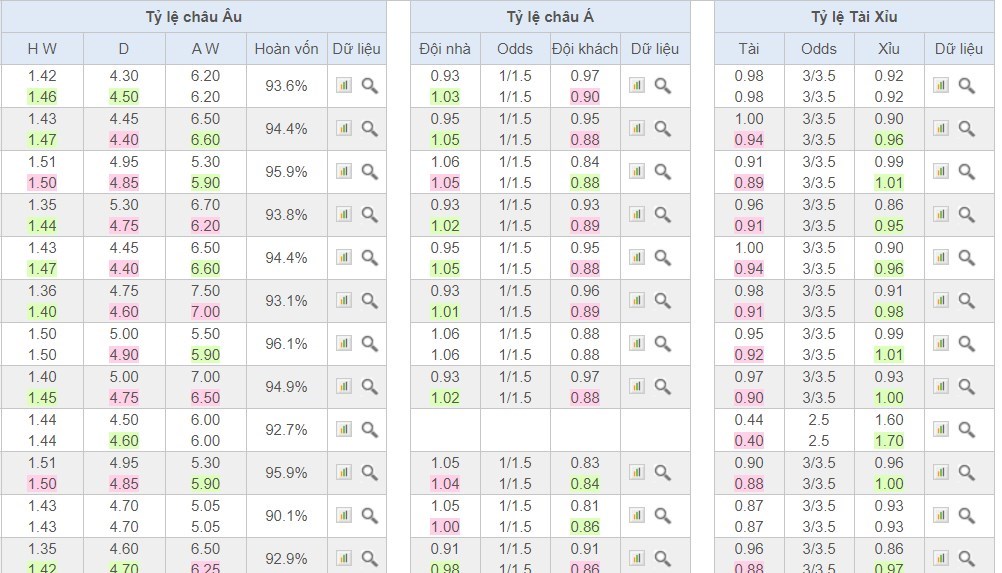
Task: Click magnifier icon in the 94.9% payout row
Action: (x=369, y=386)
